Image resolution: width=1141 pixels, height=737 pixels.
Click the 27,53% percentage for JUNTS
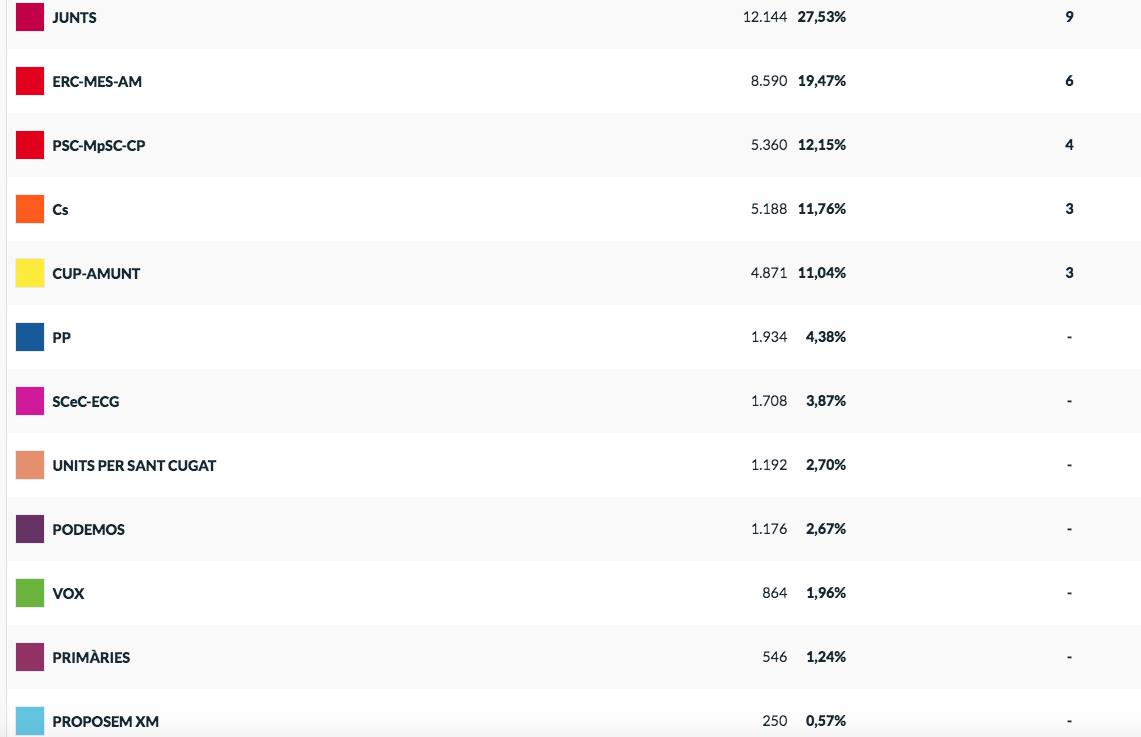tap(822, 17)
